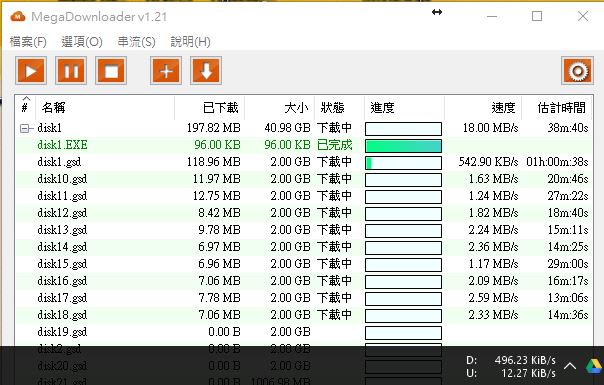604x385 pixels.
Task: Start downloads with the orange play button
Action: tap(31, 71)
